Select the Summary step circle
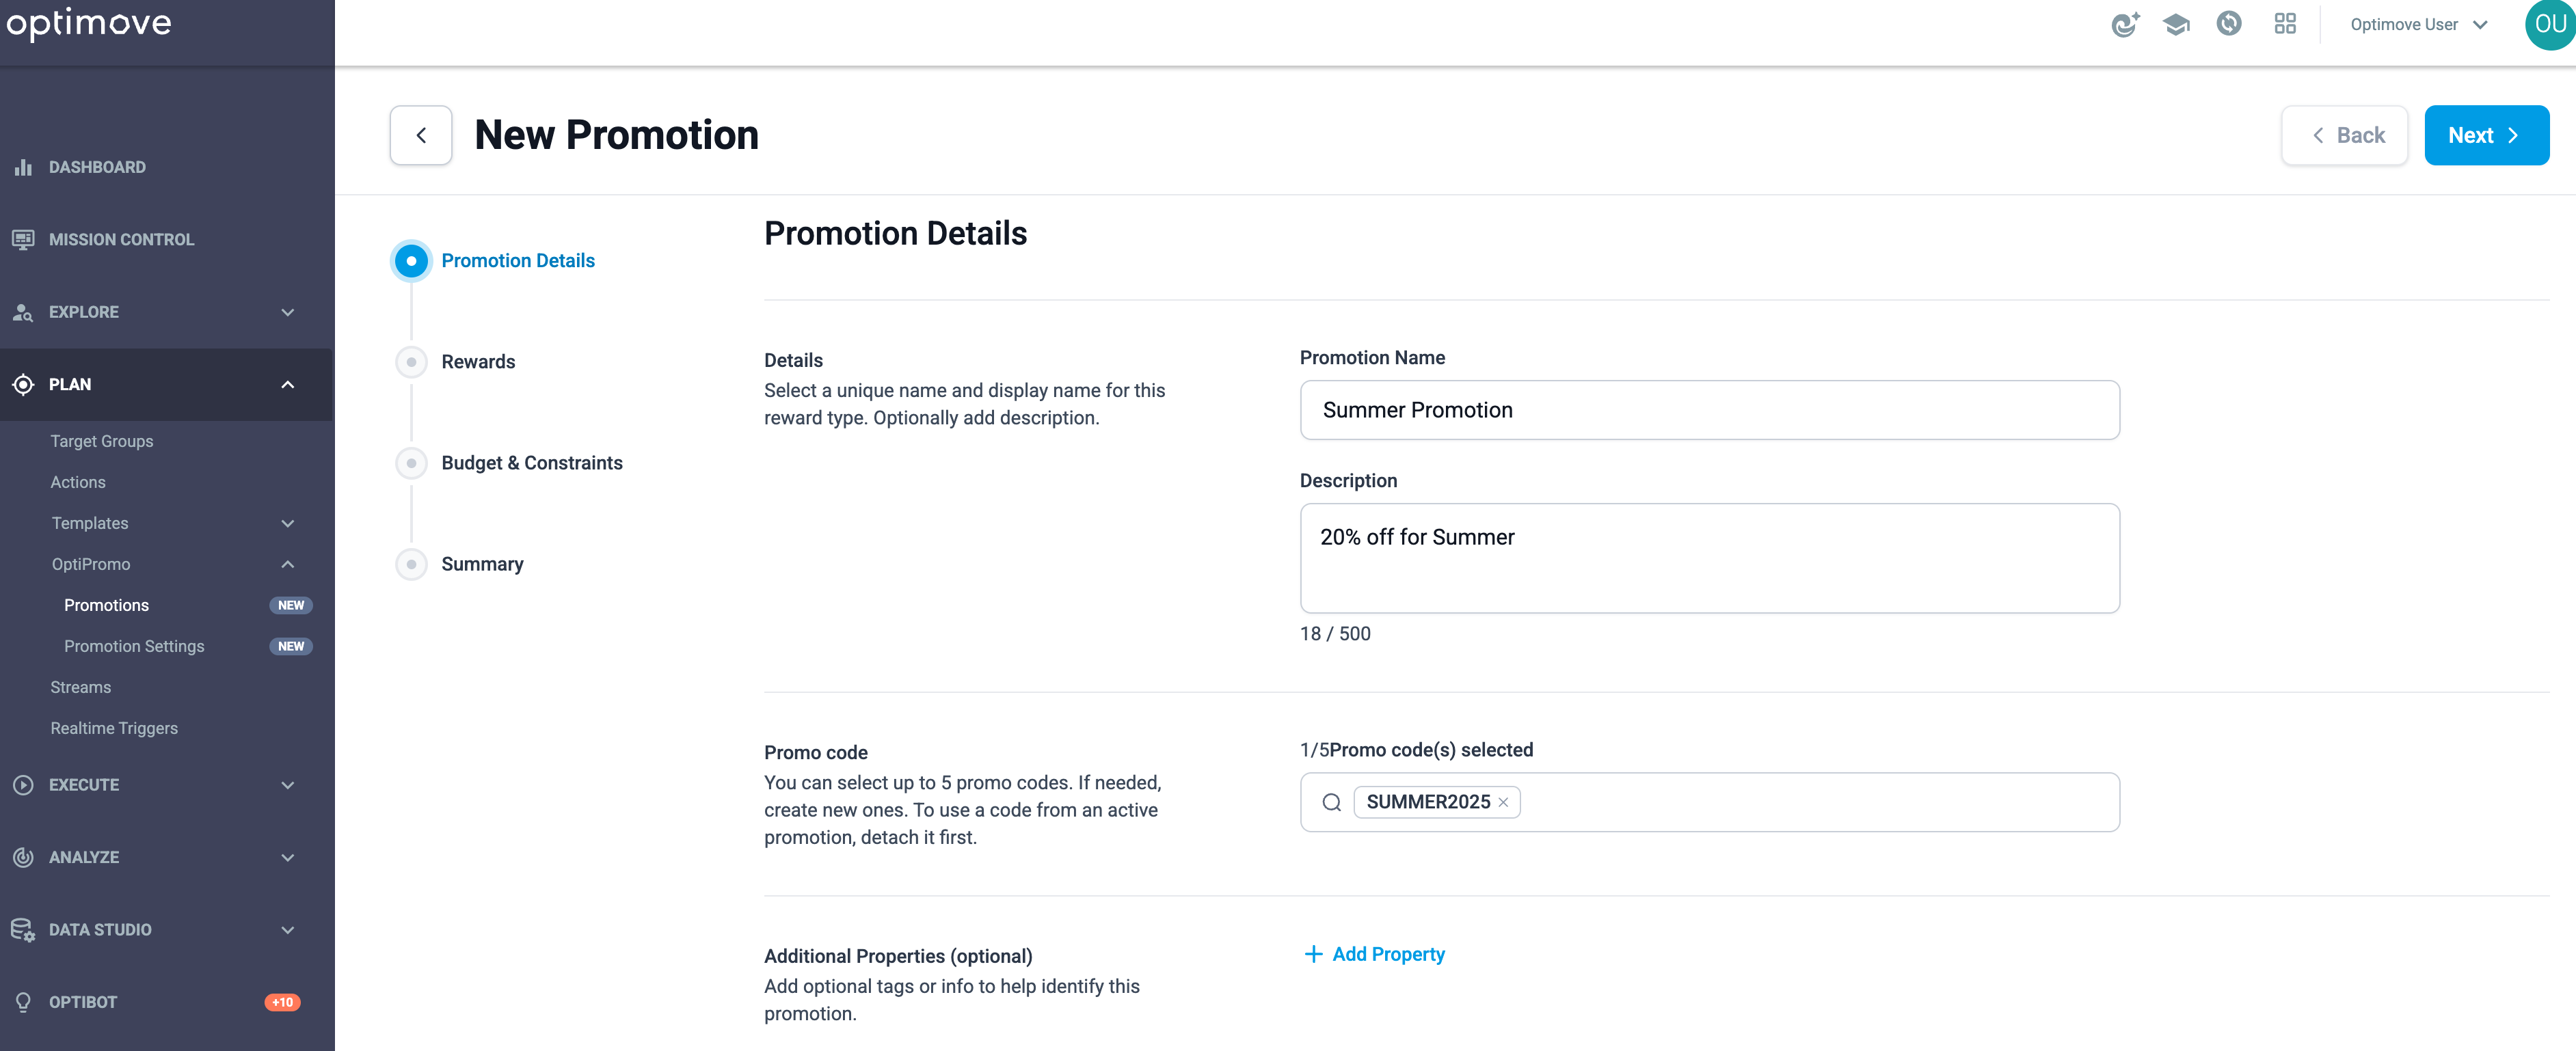The height and width of the screenshot is (1051, 2576). tap(411, 564)
